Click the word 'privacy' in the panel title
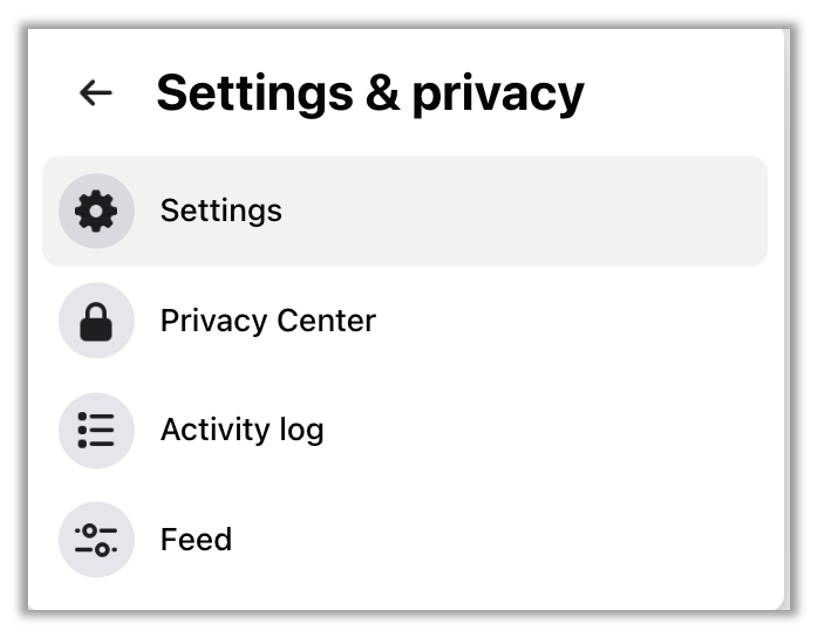Viewport: 816px width, 638px height. click(498, 95)
